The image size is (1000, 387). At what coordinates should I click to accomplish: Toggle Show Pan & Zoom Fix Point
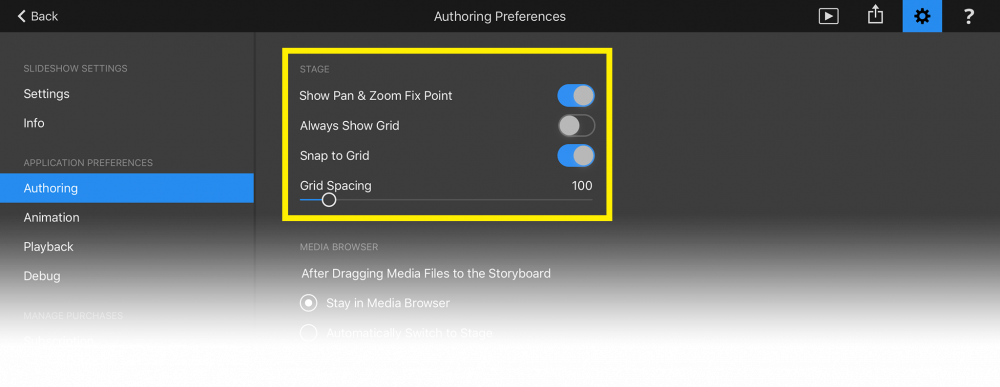click(576, 96)
